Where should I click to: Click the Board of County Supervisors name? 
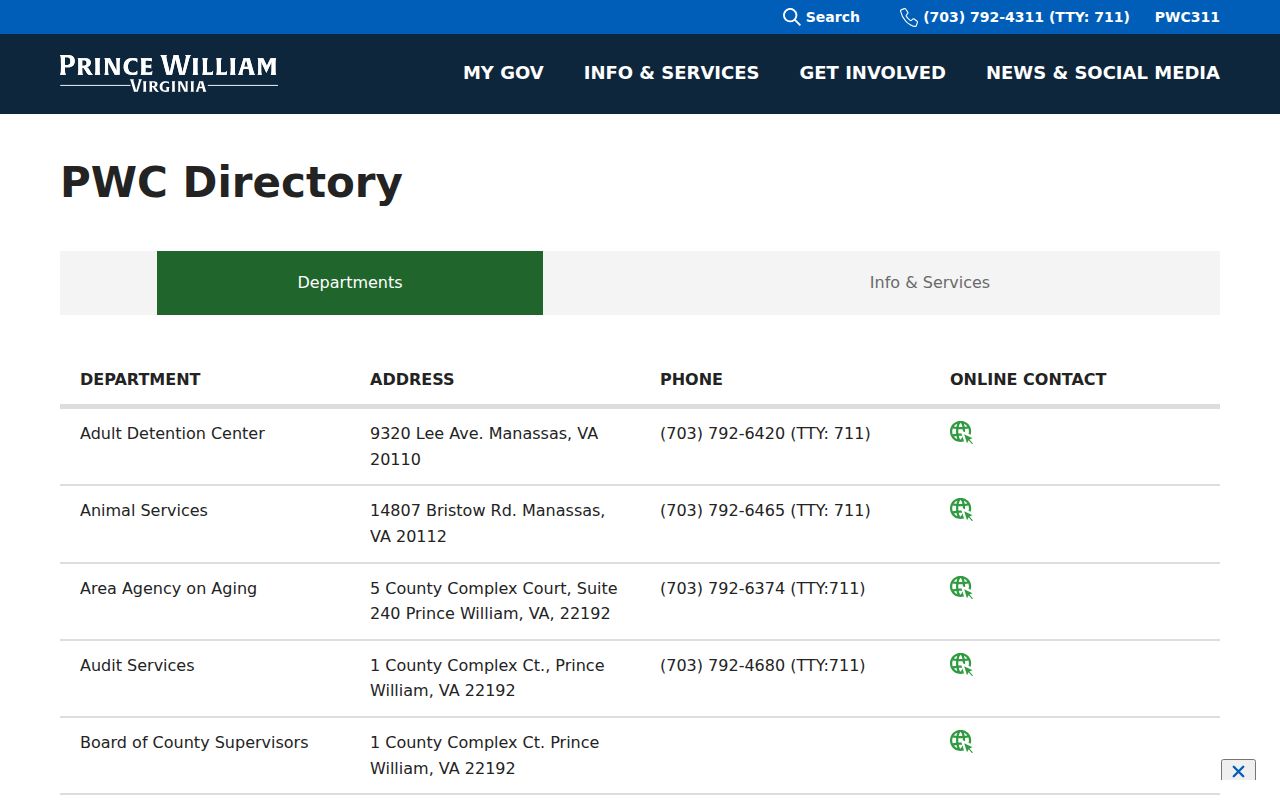point(194,742)
